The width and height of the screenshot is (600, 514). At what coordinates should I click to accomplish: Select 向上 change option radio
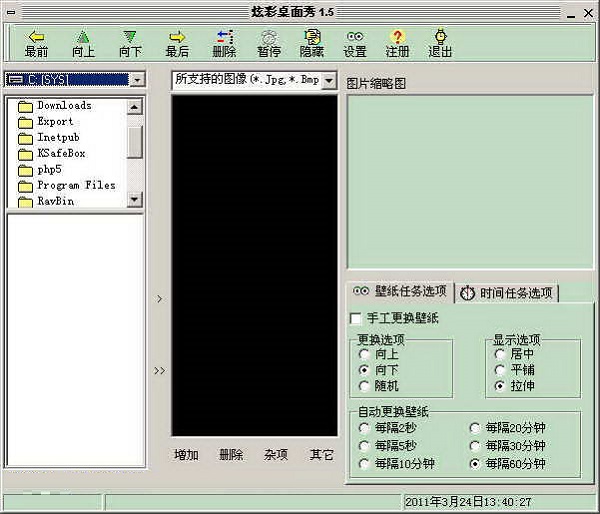[x=364, y=354]
